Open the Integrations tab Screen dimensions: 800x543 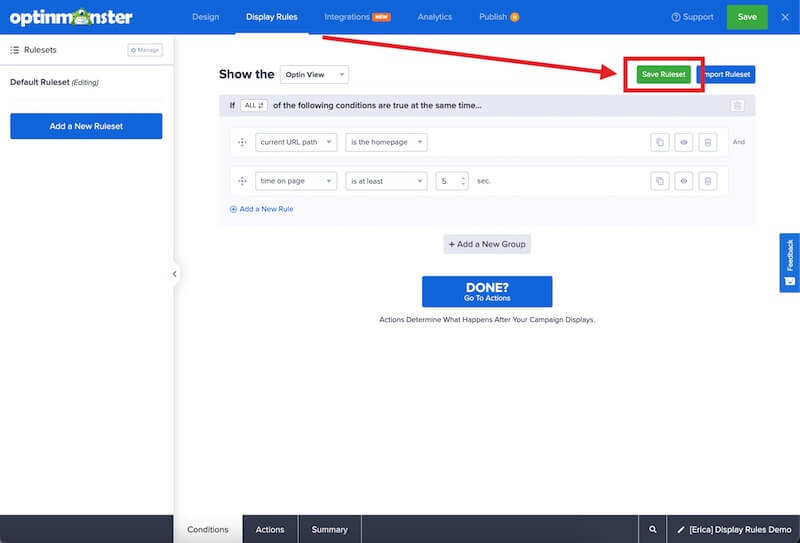pos(357,17)
